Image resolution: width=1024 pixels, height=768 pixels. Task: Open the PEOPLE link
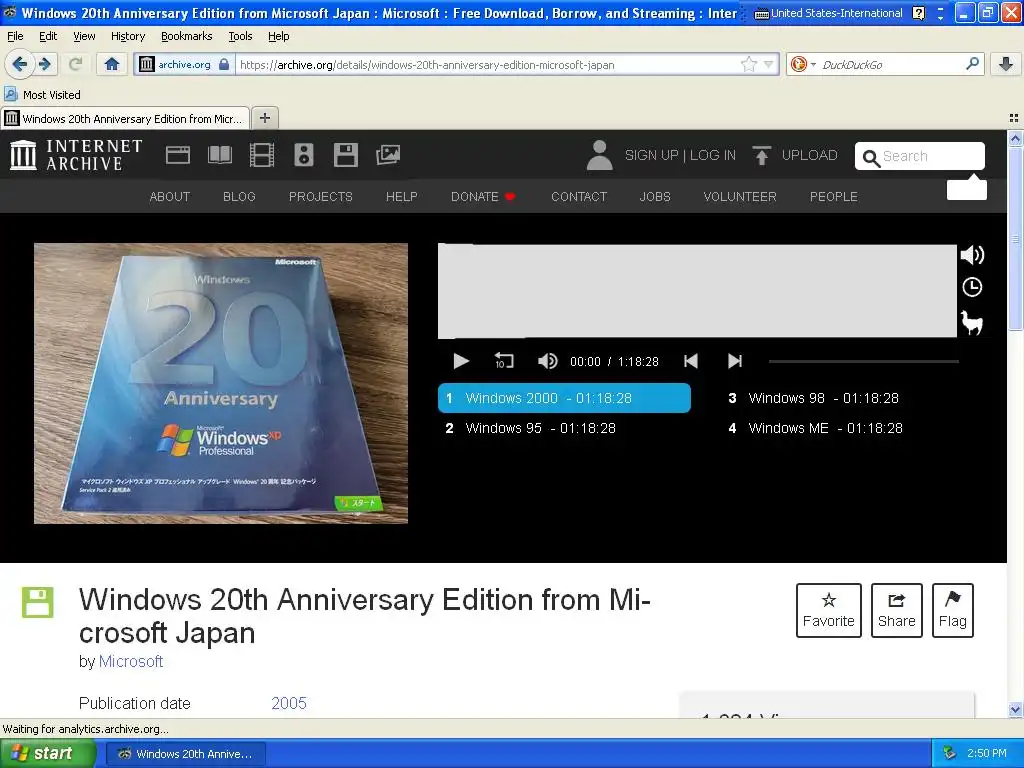coord(834,197)
